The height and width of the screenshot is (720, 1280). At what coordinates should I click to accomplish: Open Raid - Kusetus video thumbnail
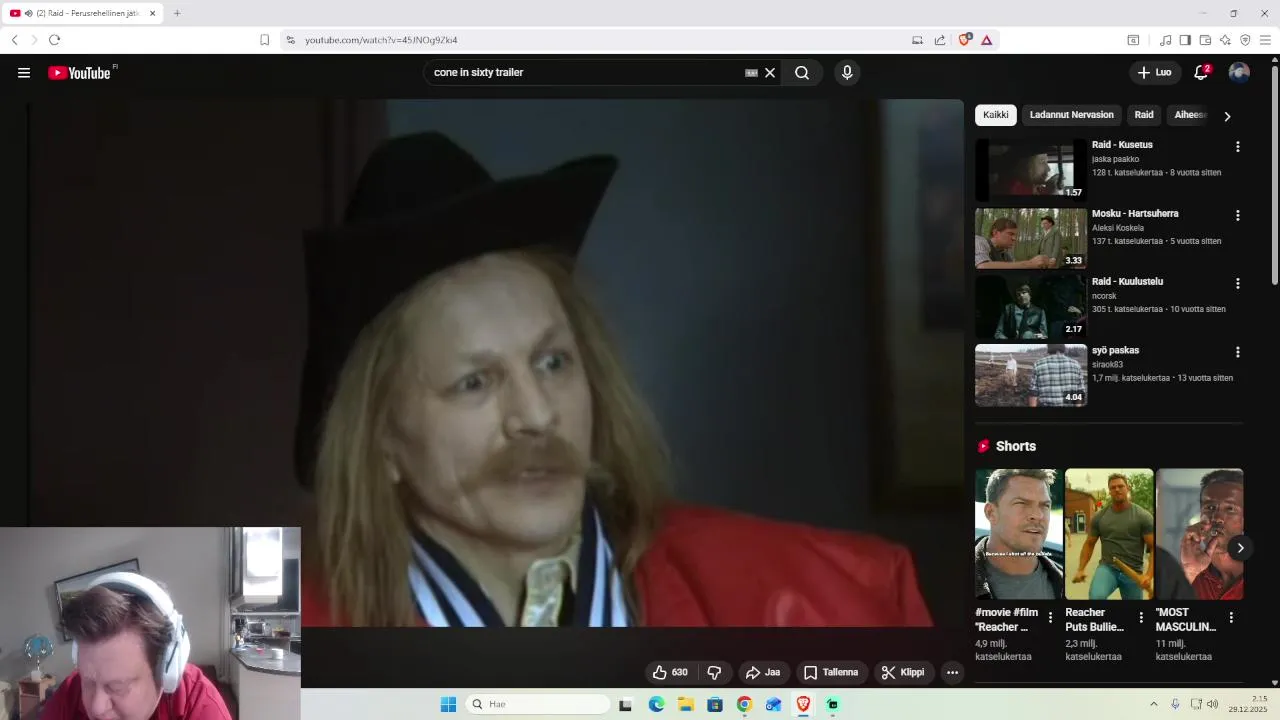(1031, 169)
